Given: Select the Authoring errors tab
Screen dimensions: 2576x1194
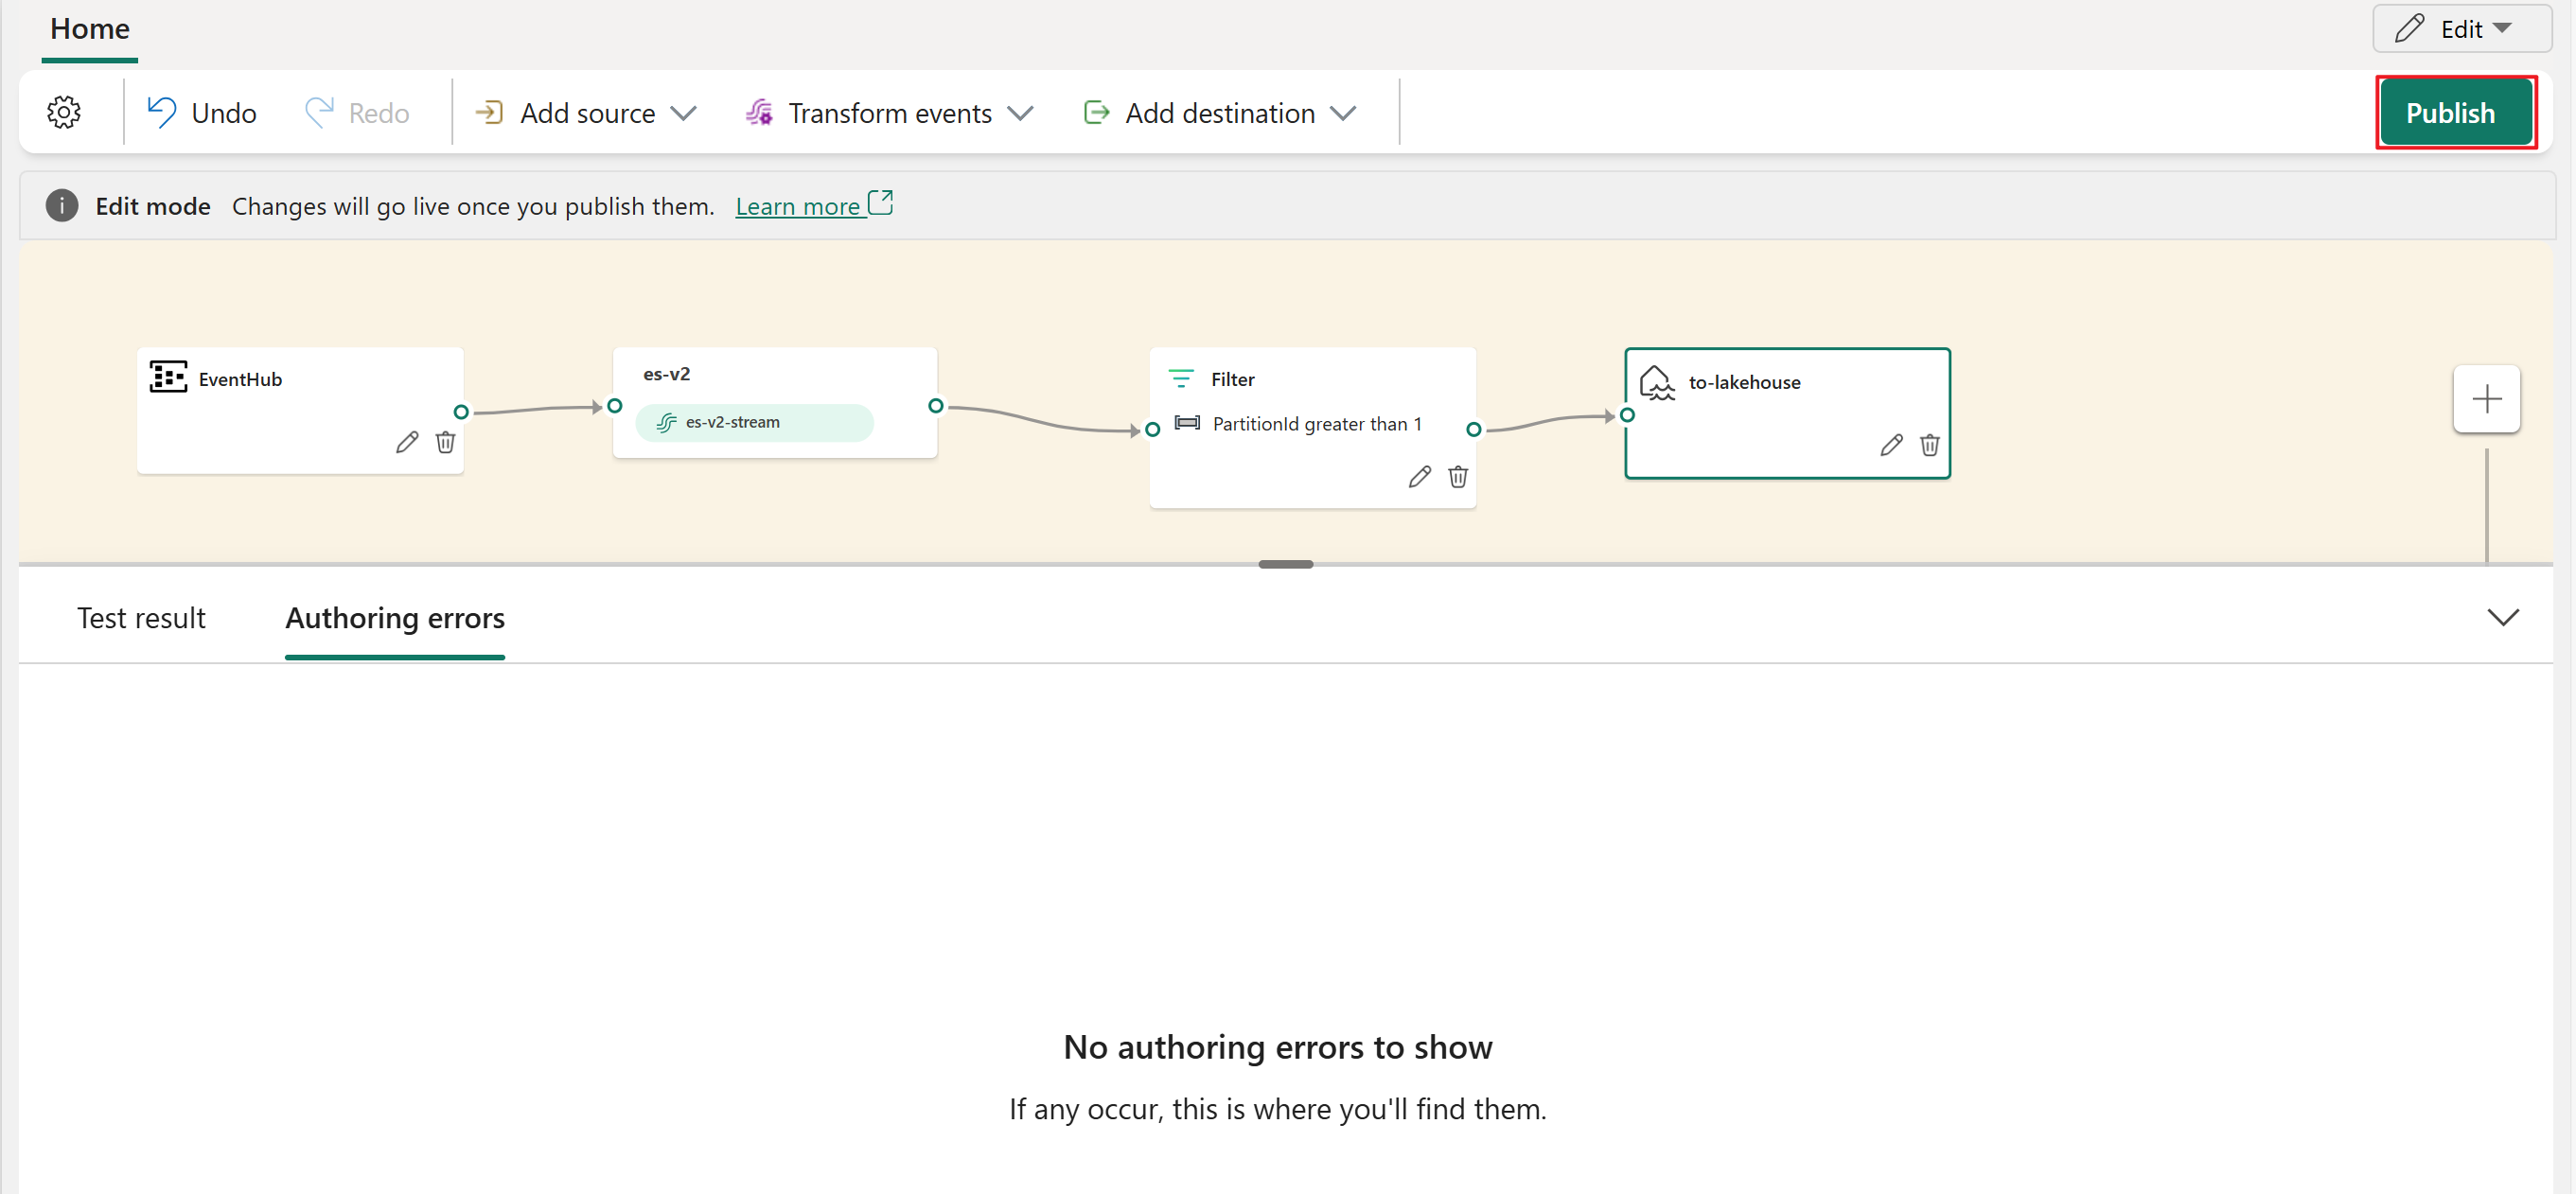Looking at the screenshot, I should tap(395, 619).
